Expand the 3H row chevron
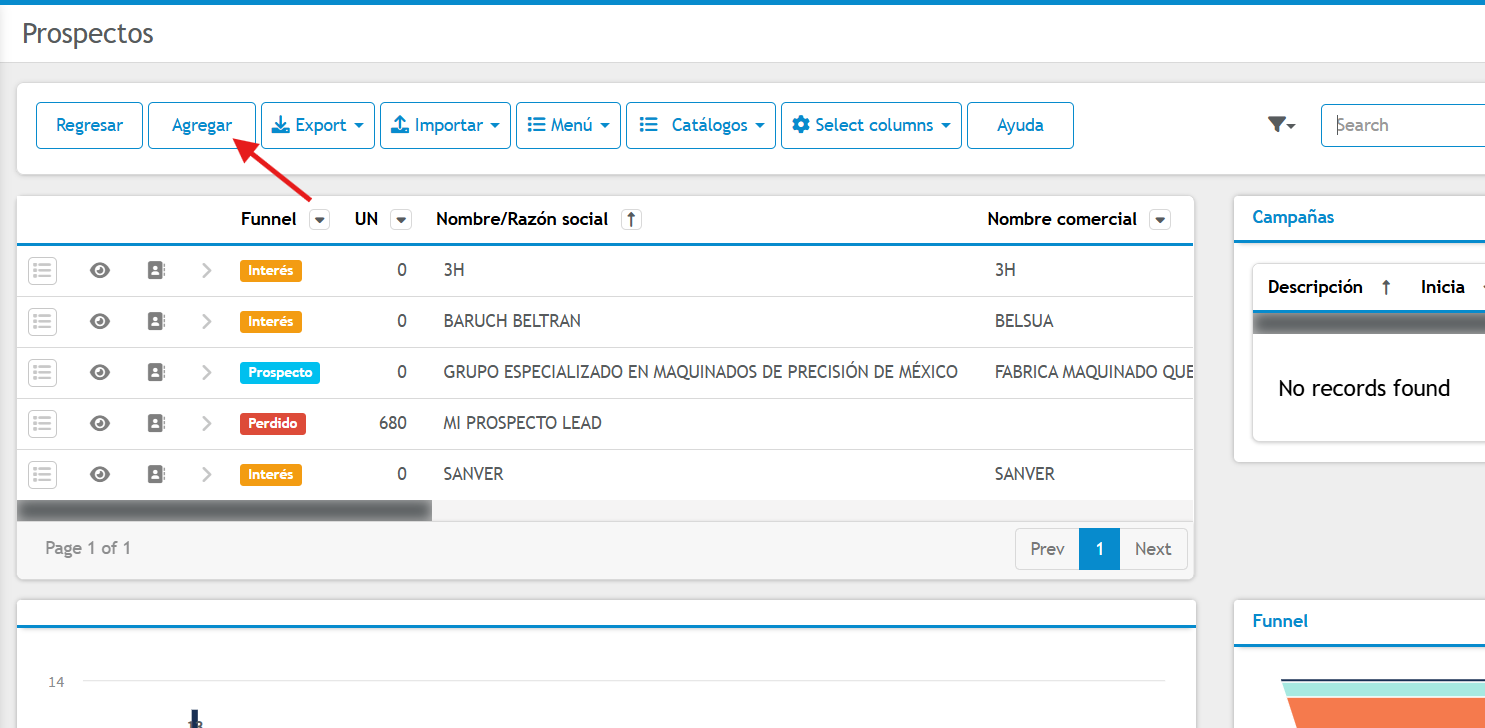The width and height of the screenshot is (1485, 728). (x=207, y=270)
